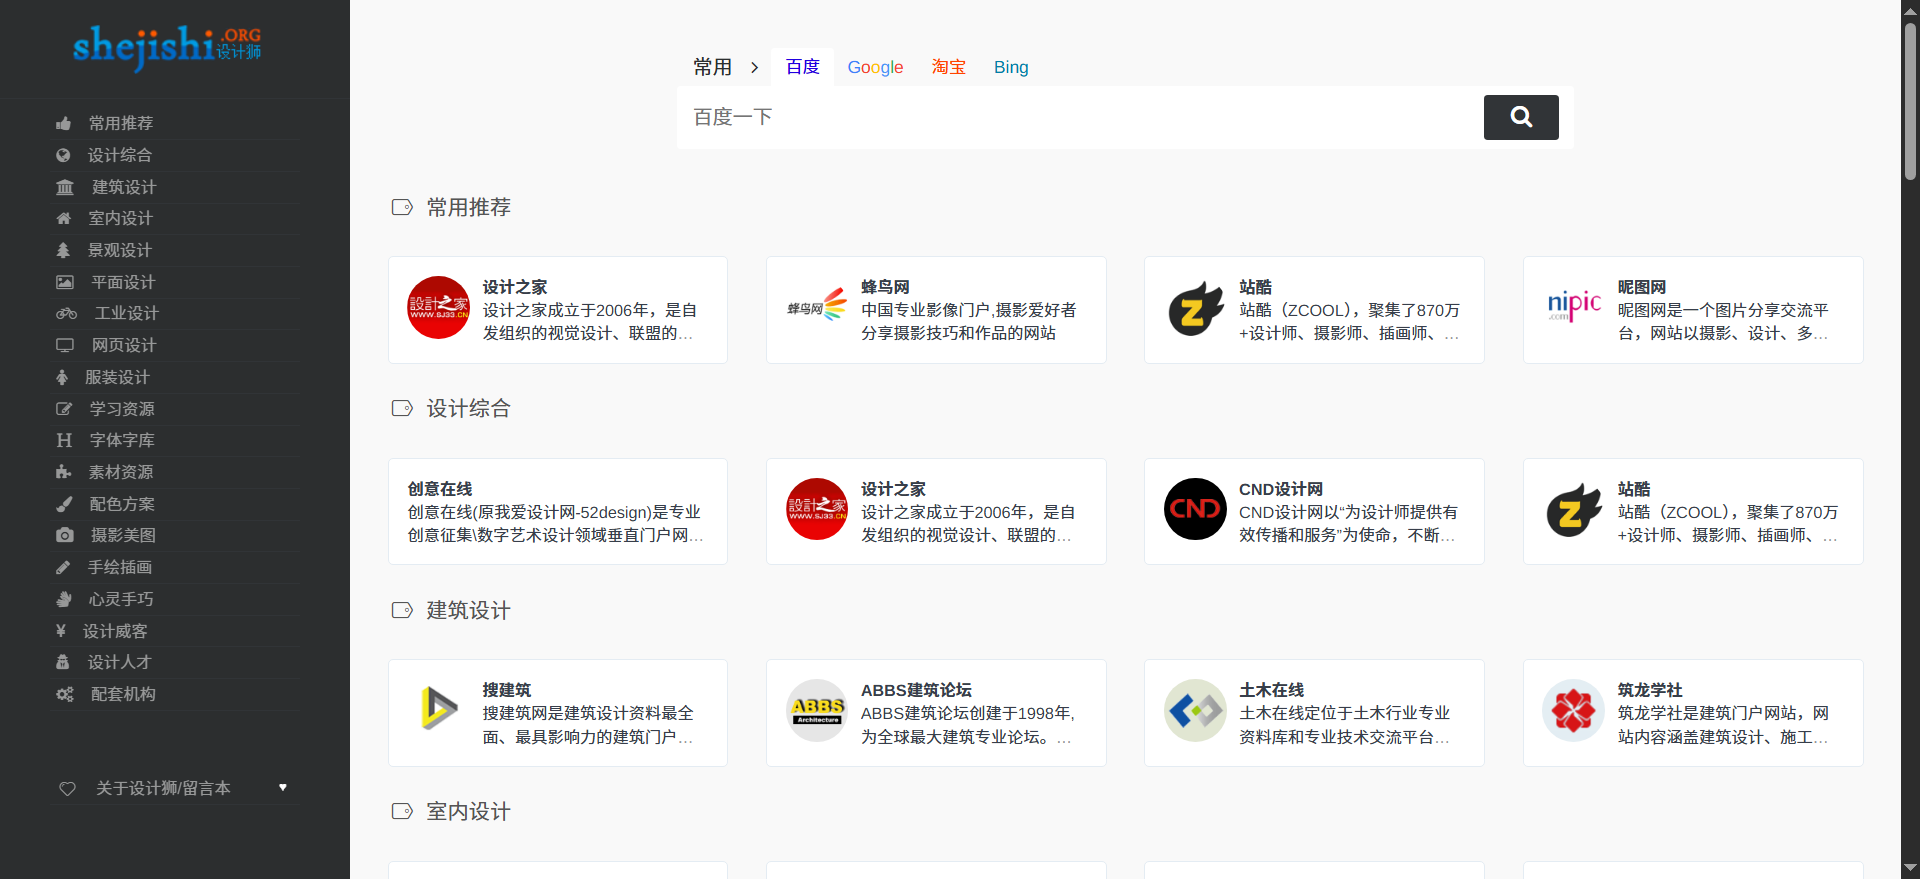Select the 百度 search tab
Viewport: 1920px width, 879px height.
coord(803,67)
